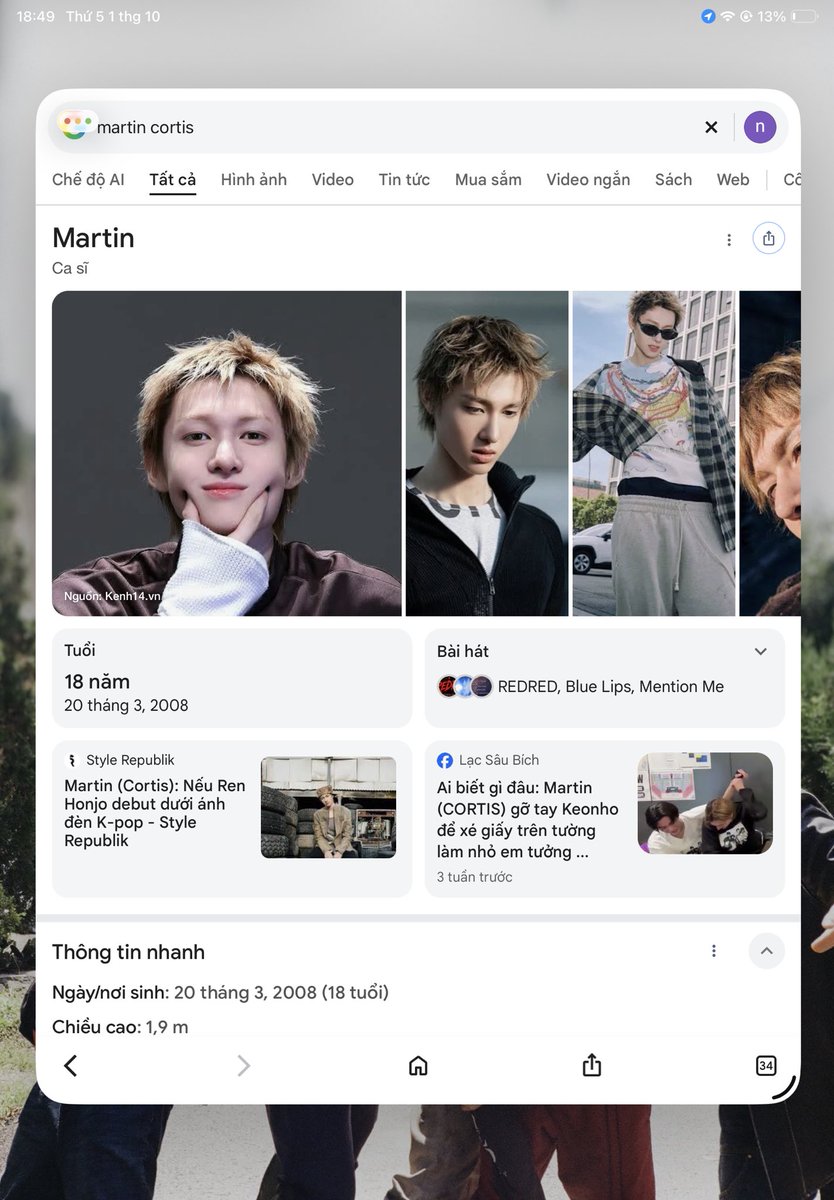Switch to the Hình ảnh tab

(254, 180)
